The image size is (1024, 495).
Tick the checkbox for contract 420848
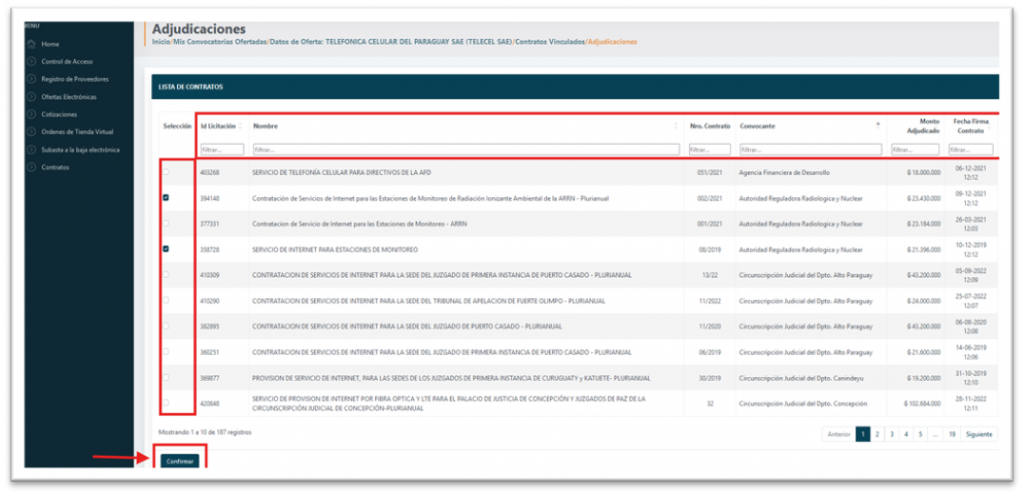(166, 403)
